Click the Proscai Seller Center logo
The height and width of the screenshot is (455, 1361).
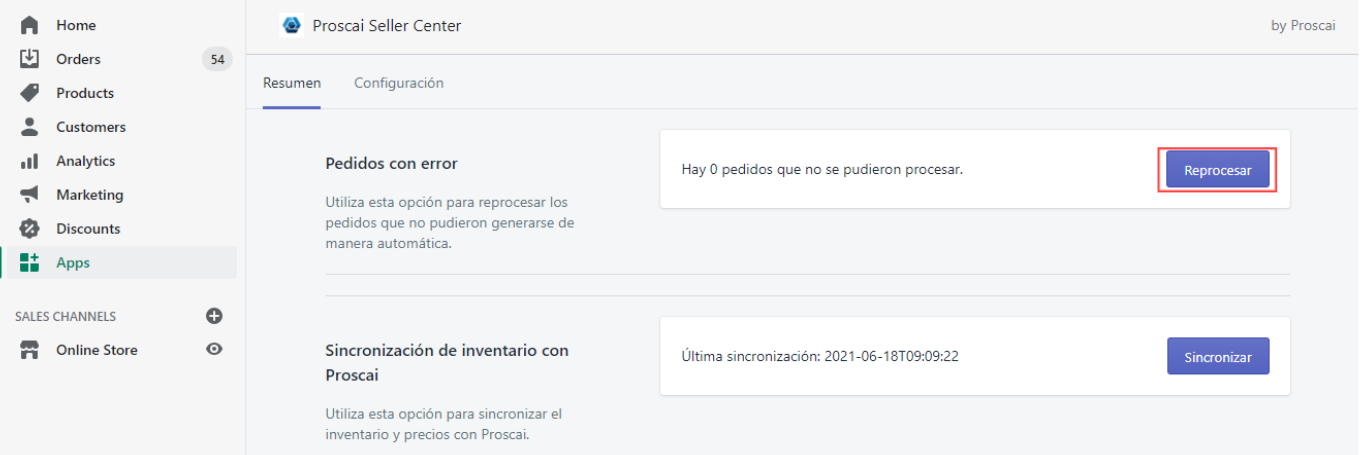point(291,26)
